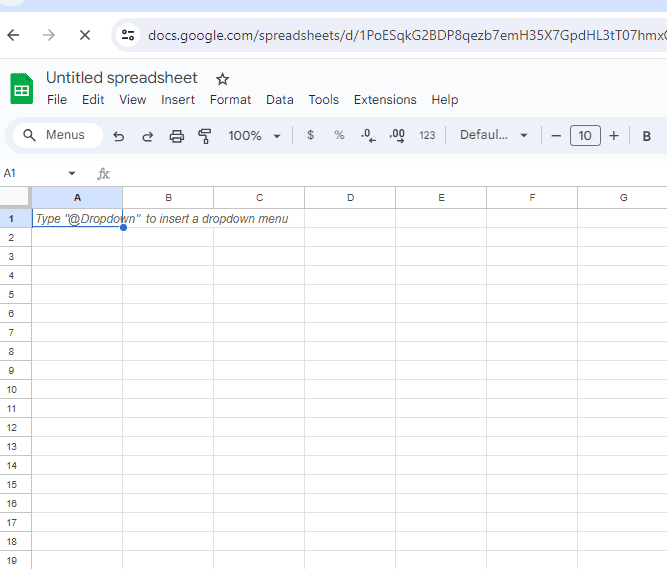
Task: Rename the Untitled spreadsheet title
Action: point(122,78)
